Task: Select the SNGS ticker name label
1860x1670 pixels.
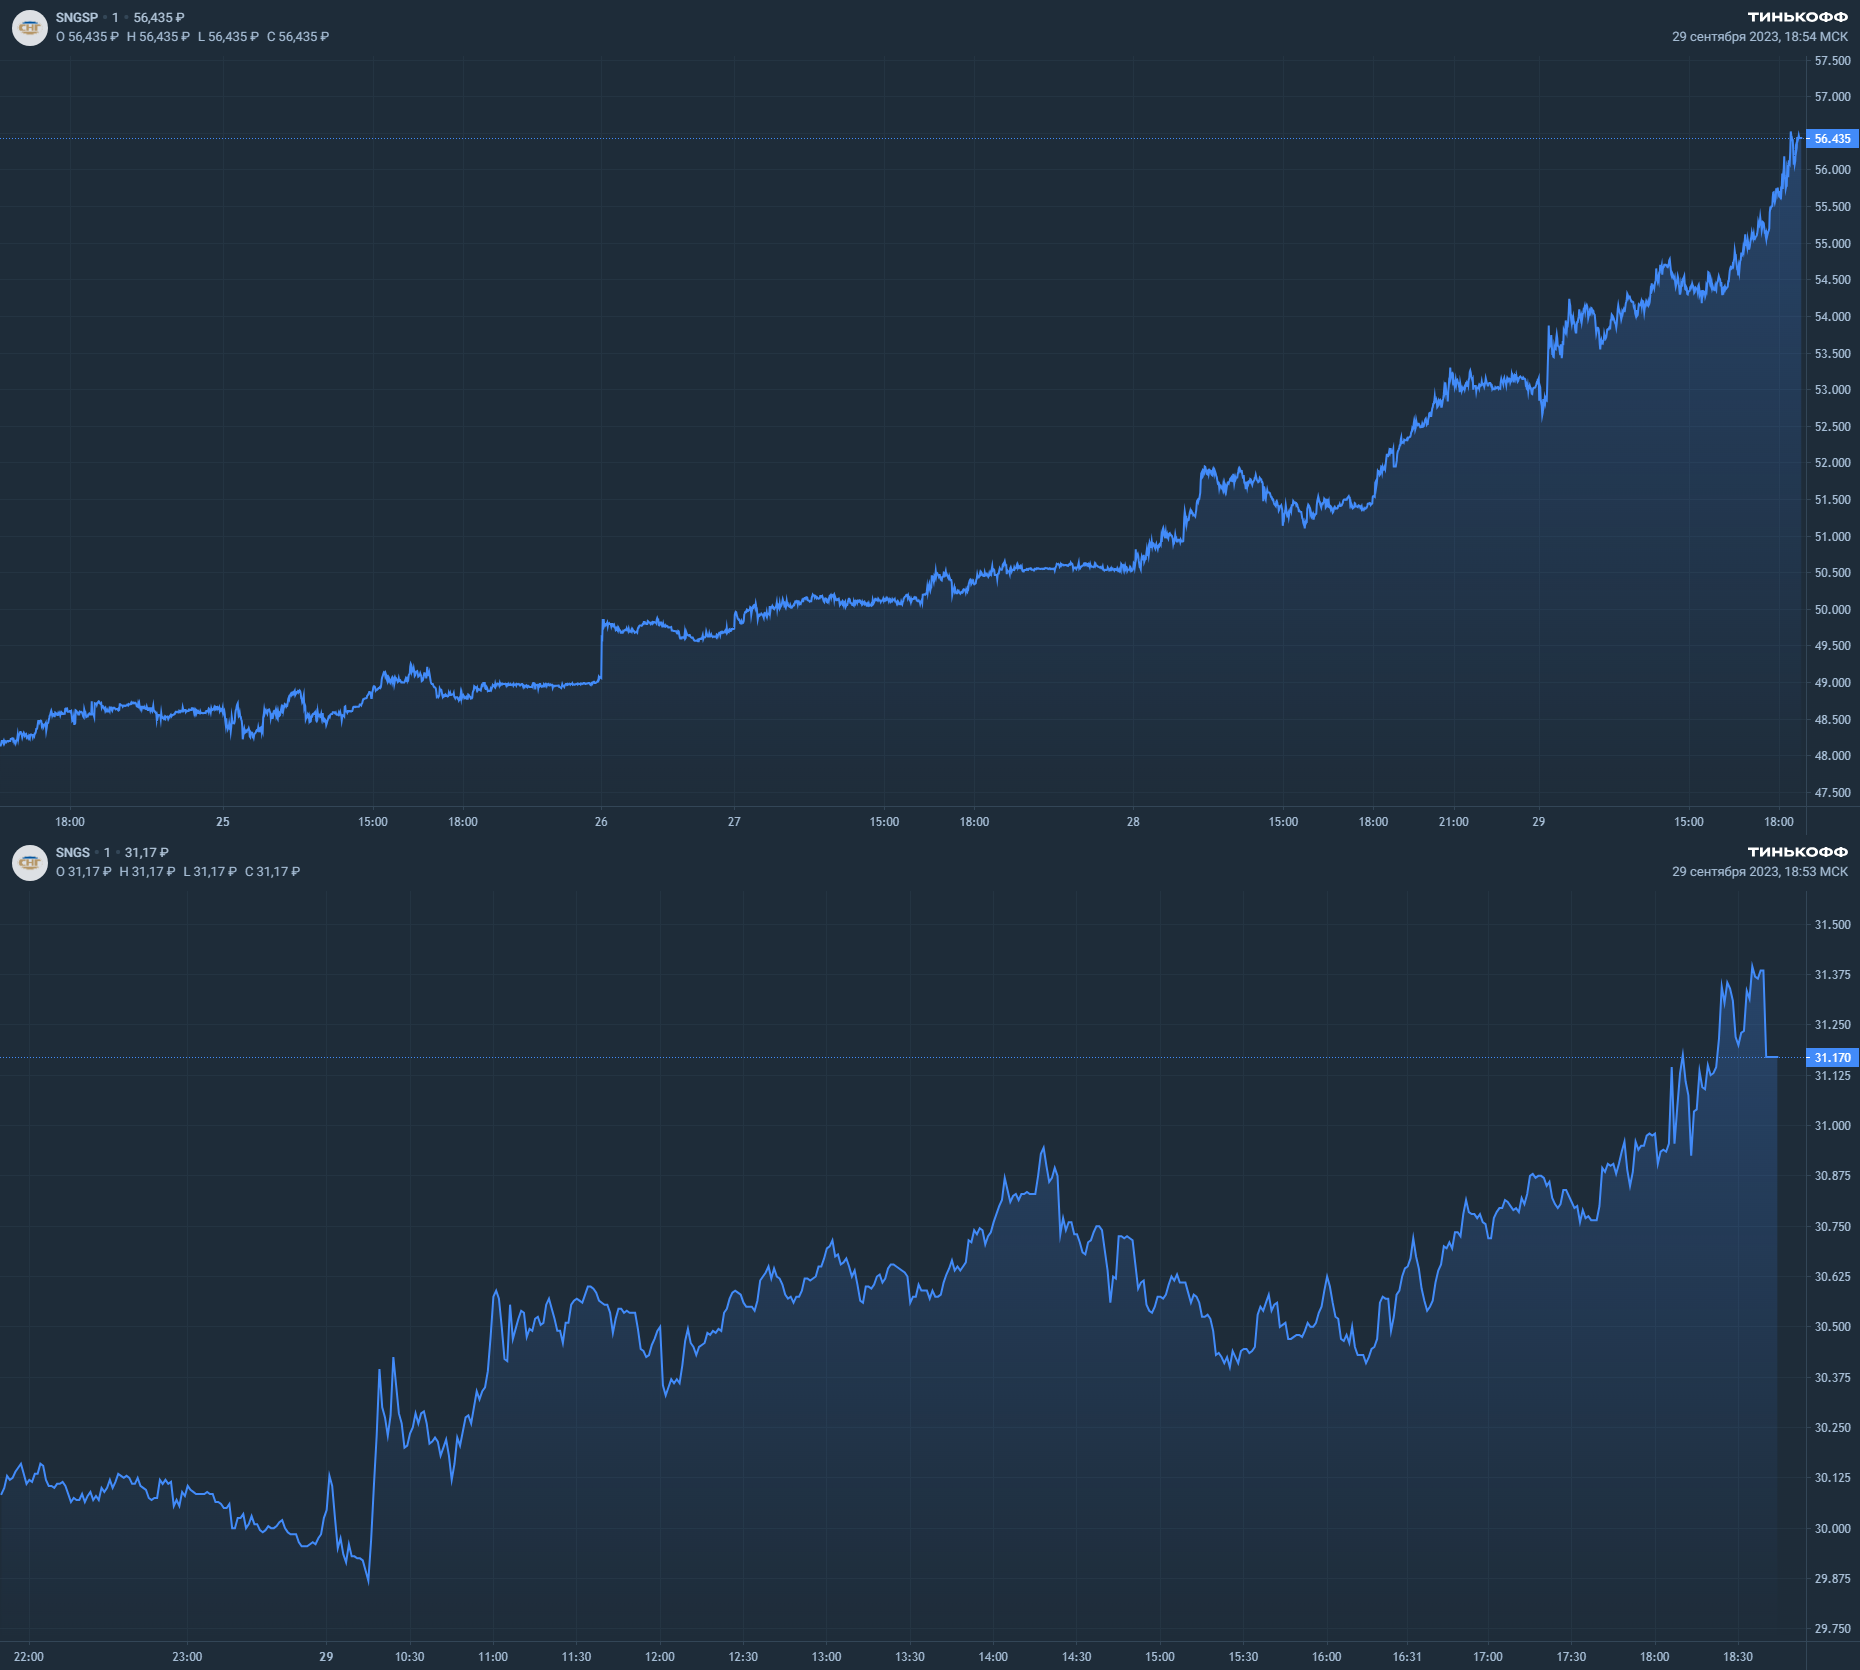Action: [x=73, y=853]
